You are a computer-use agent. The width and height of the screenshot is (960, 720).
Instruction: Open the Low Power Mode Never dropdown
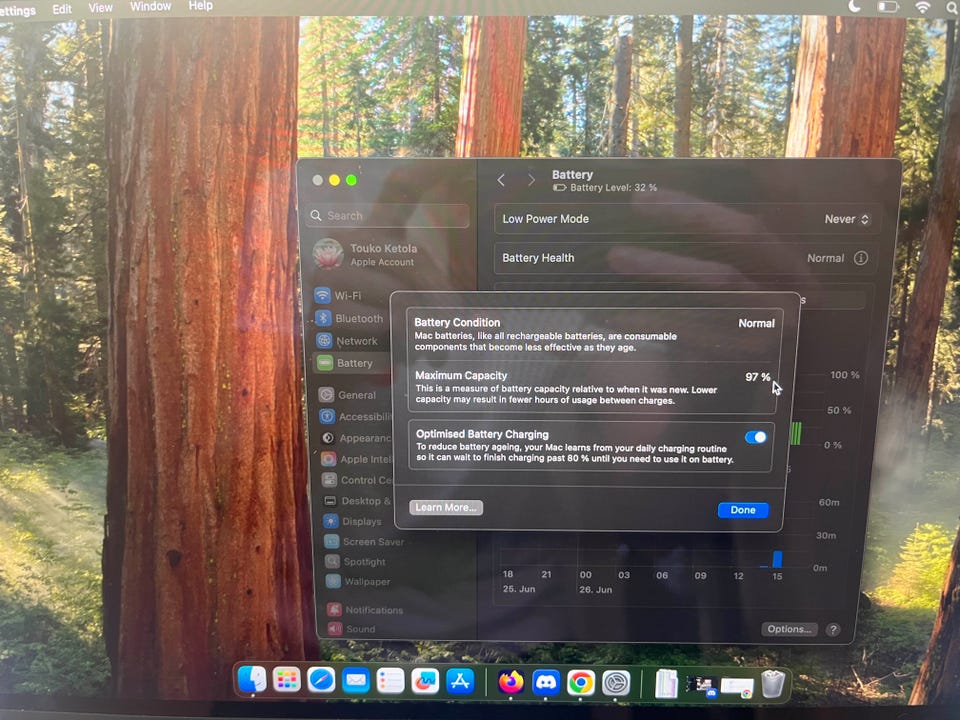847,219
